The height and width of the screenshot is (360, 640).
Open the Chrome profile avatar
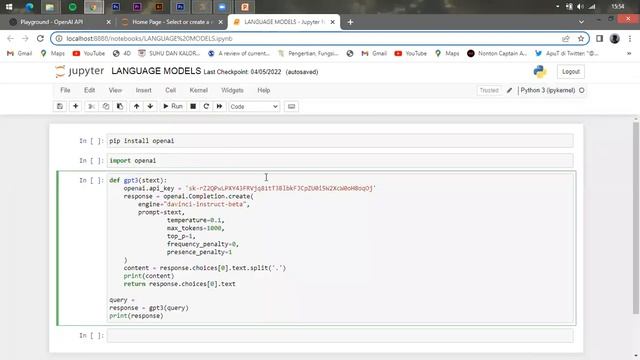(x=614, y=38)
